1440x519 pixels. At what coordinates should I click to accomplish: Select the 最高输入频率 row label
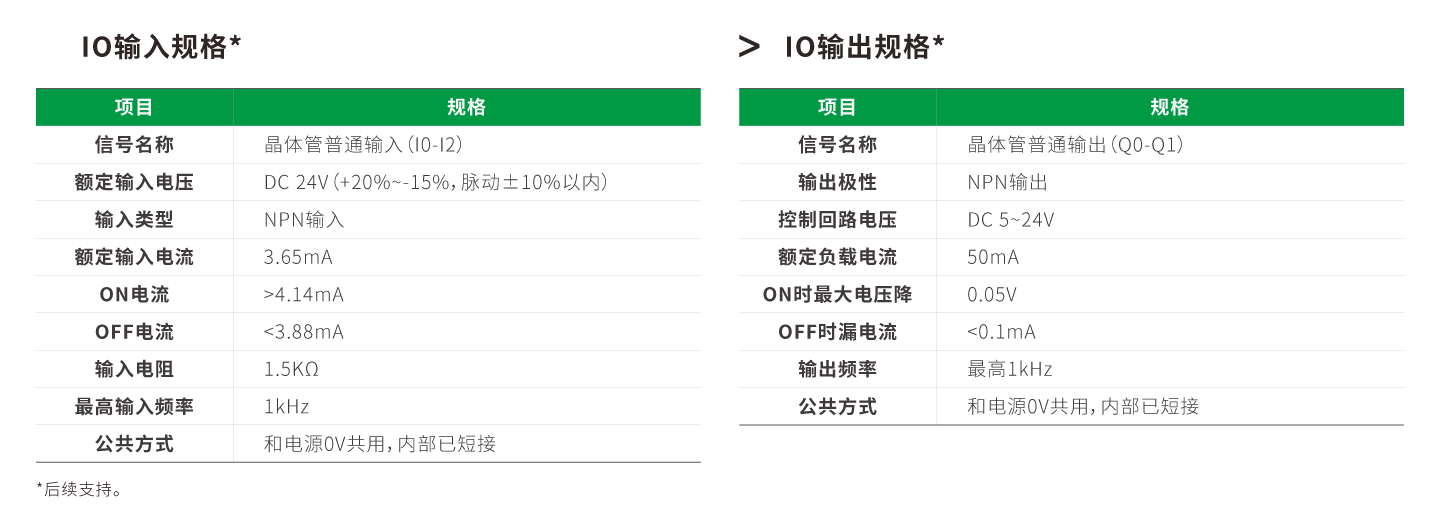click(x=134, y=407)
